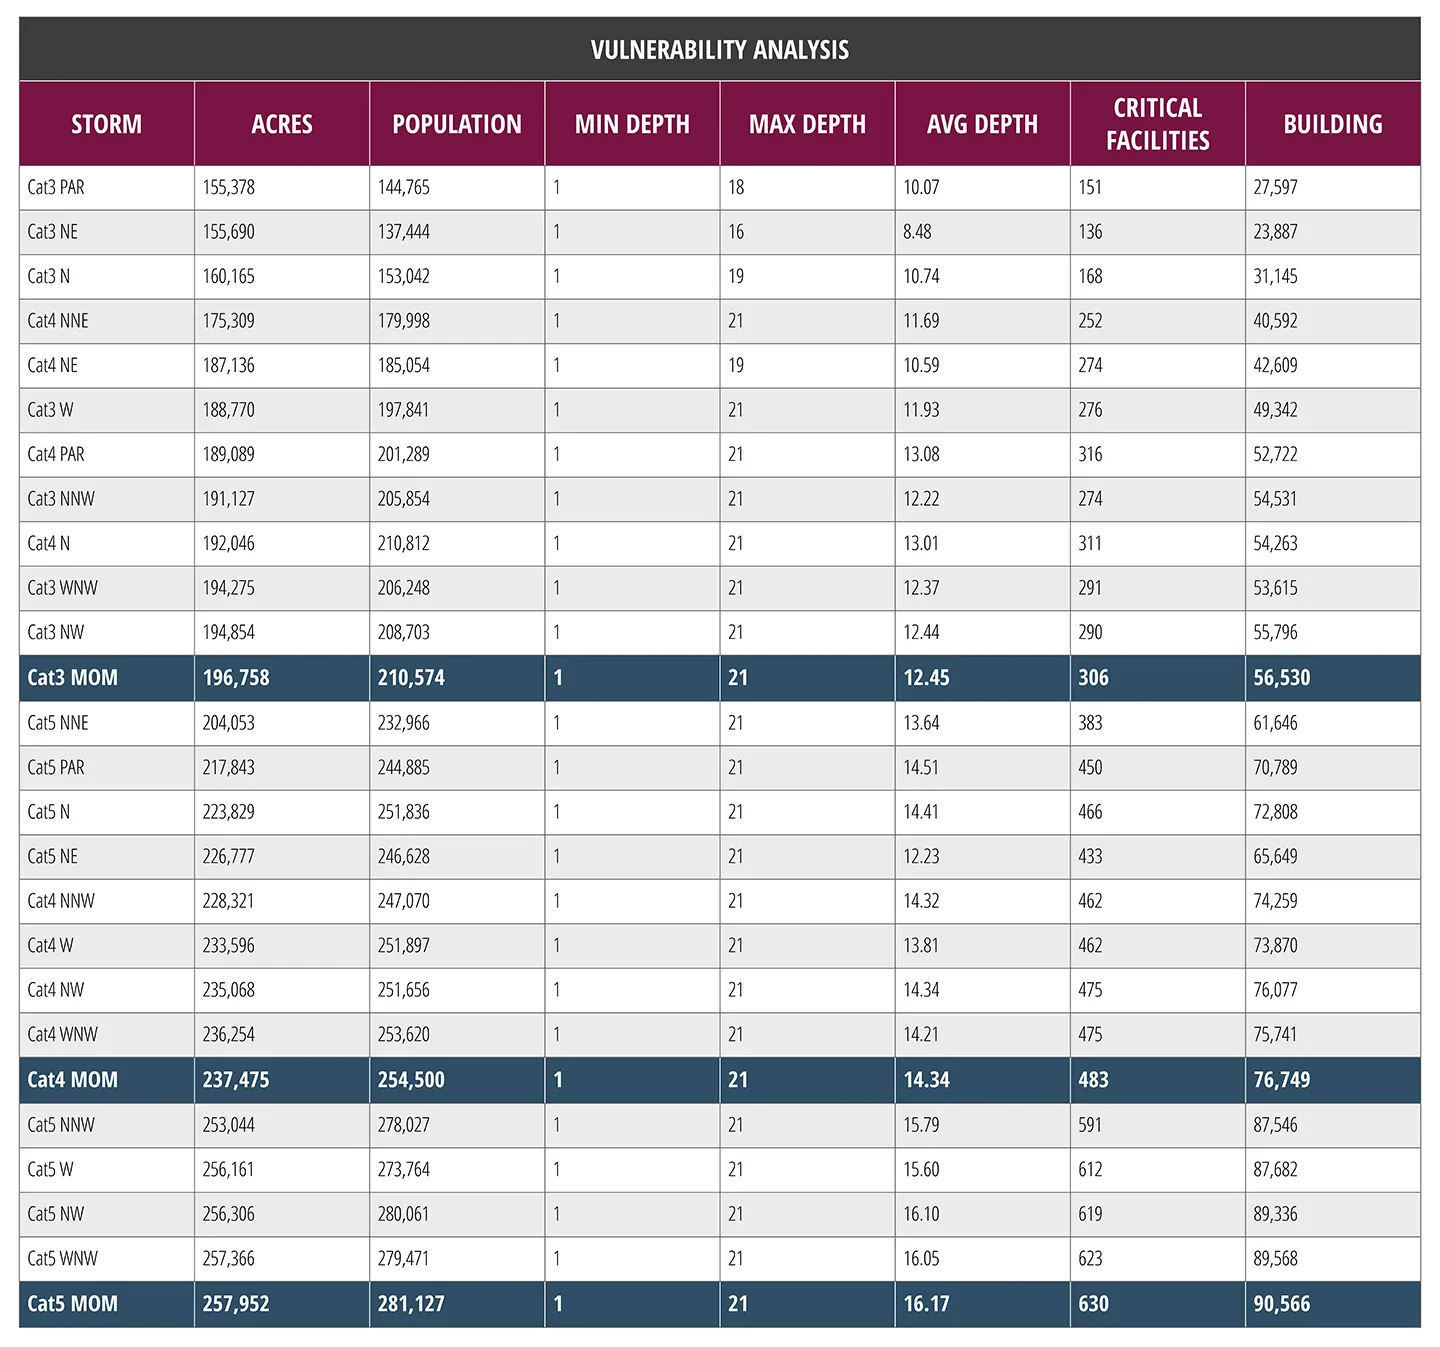Viewport: 1440px width, 1347px height.
Task: Select the POPULATION column header
Action: (457, 124)
